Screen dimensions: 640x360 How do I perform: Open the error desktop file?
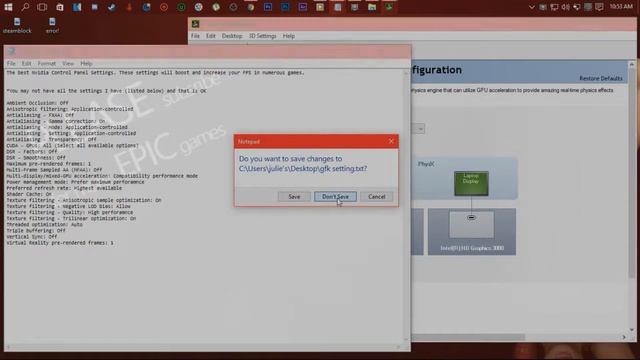pyautogui.click(x=52, y=25)
